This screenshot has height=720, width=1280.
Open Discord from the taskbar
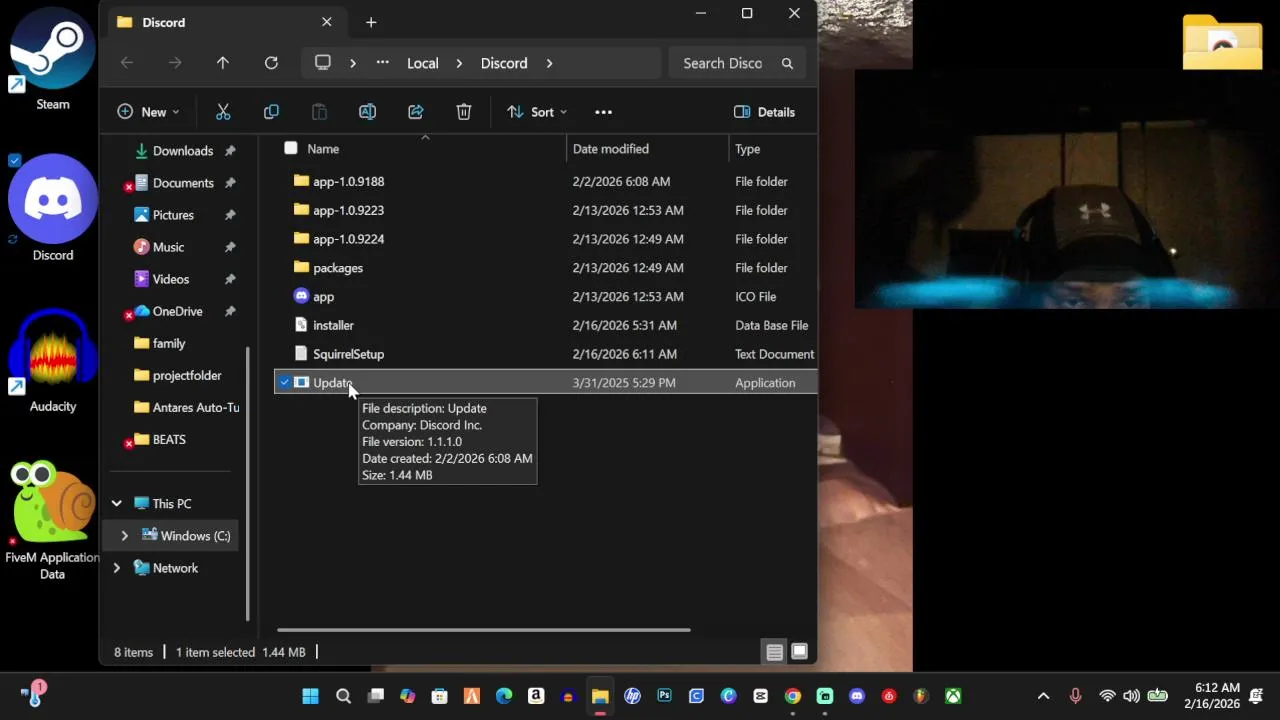point(857,696)
